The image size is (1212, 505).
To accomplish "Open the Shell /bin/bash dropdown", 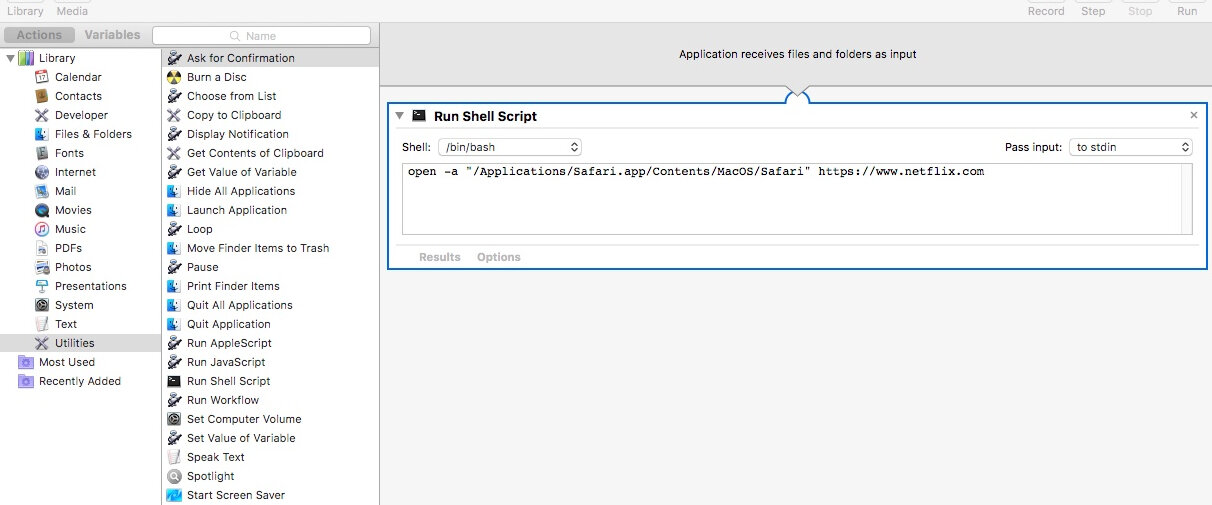I will coord(510,147).
